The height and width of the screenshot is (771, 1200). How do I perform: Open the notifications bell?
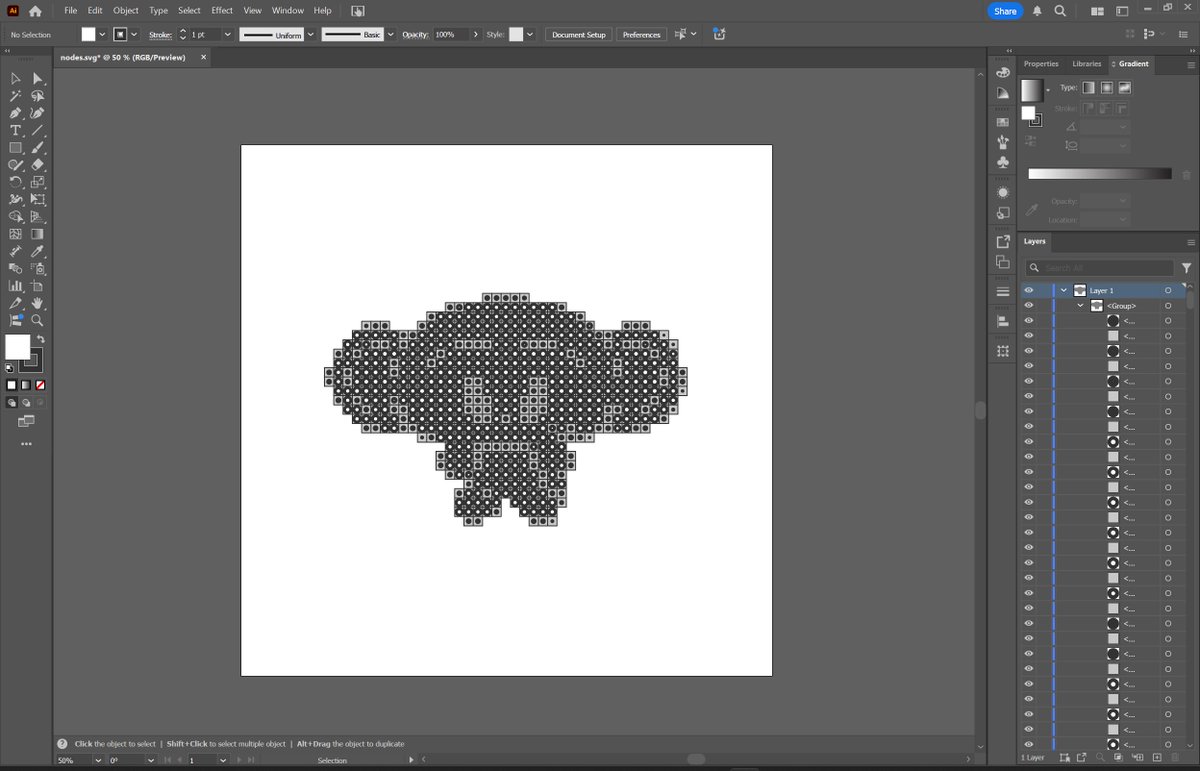[1037, 11]
